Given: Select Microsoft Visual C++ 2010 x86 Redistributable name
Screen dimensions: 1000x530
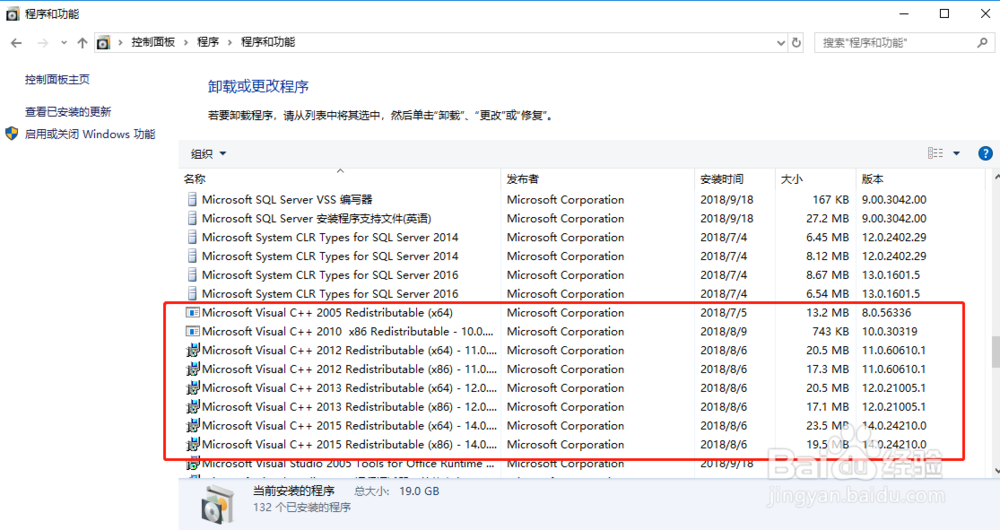Looking at the screenshot, I should (348, 332).
